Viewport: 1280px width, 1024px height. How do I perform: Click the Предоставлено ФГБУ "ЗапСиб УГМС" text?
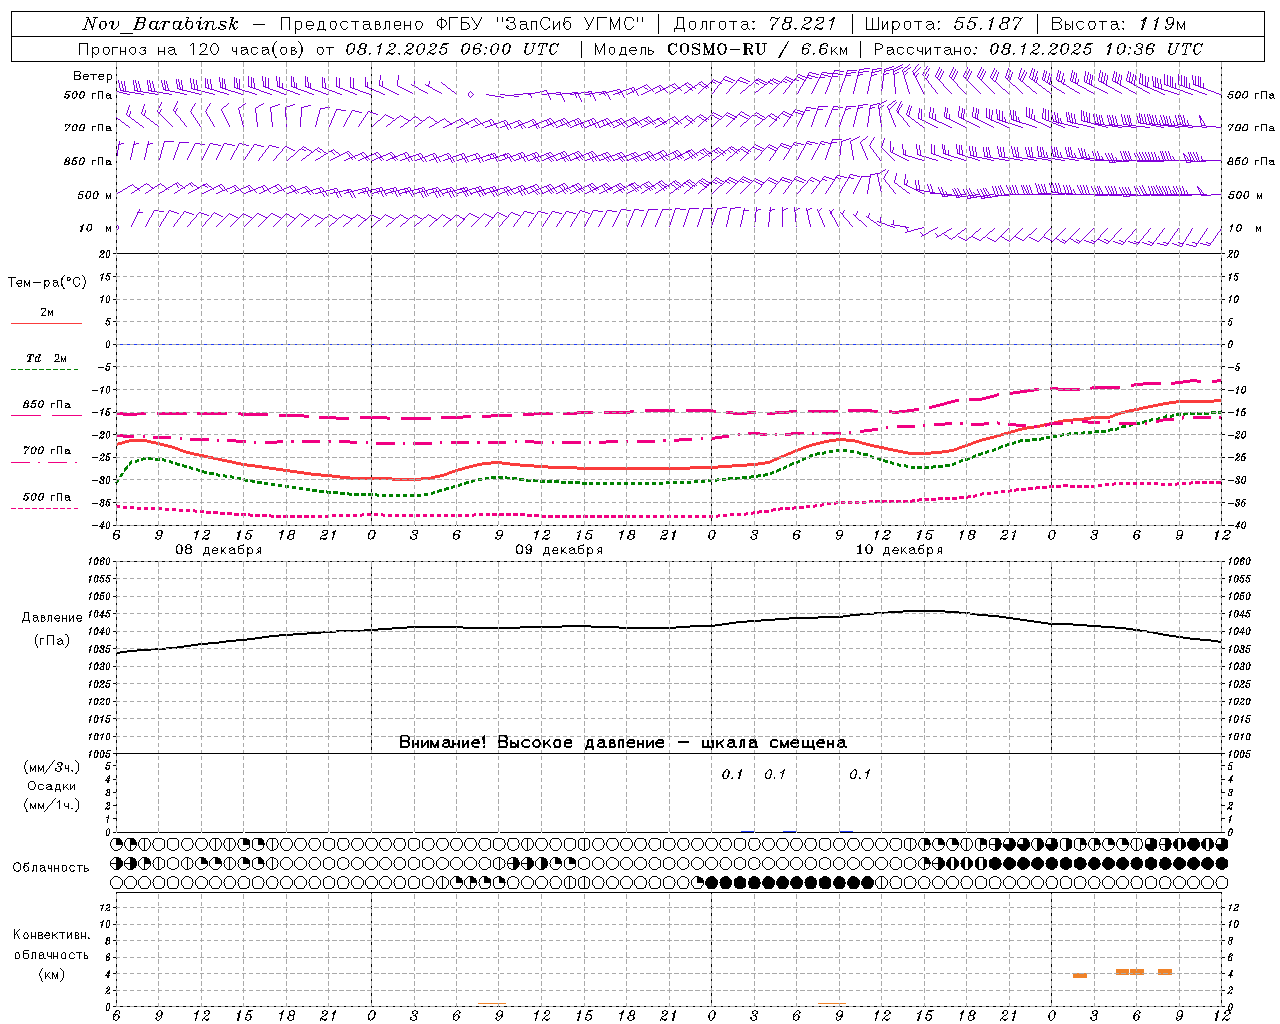[x=462, y=24]
